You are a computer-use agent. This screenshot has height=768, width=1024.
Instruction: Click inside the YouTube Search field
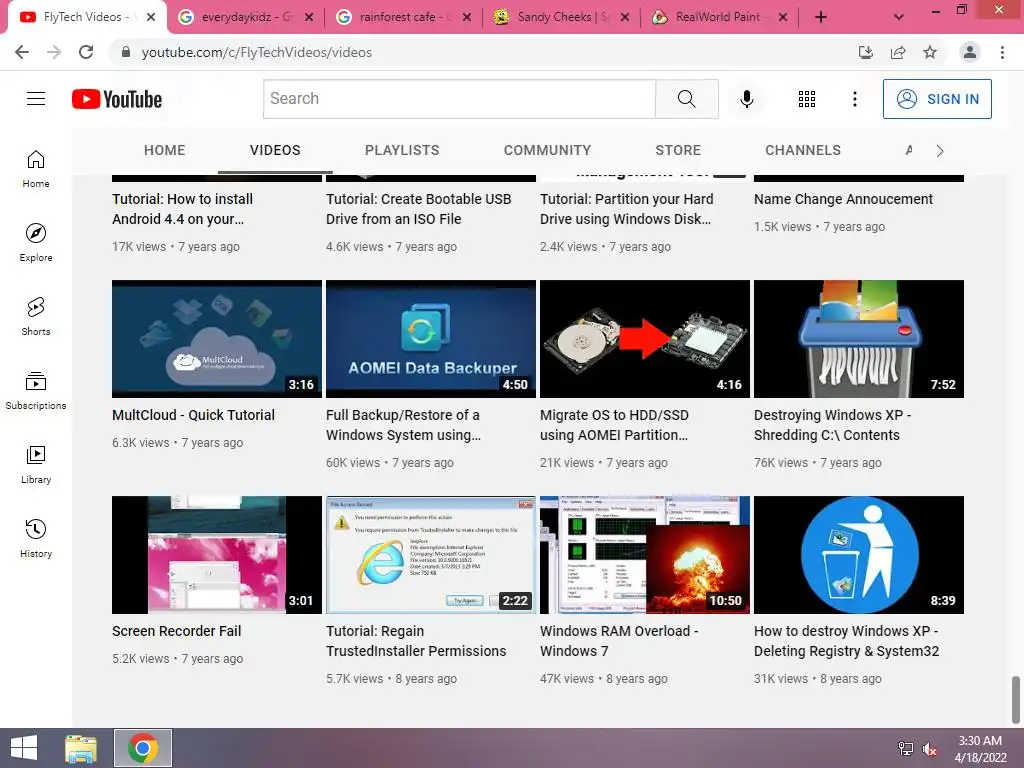coord(459,99)
